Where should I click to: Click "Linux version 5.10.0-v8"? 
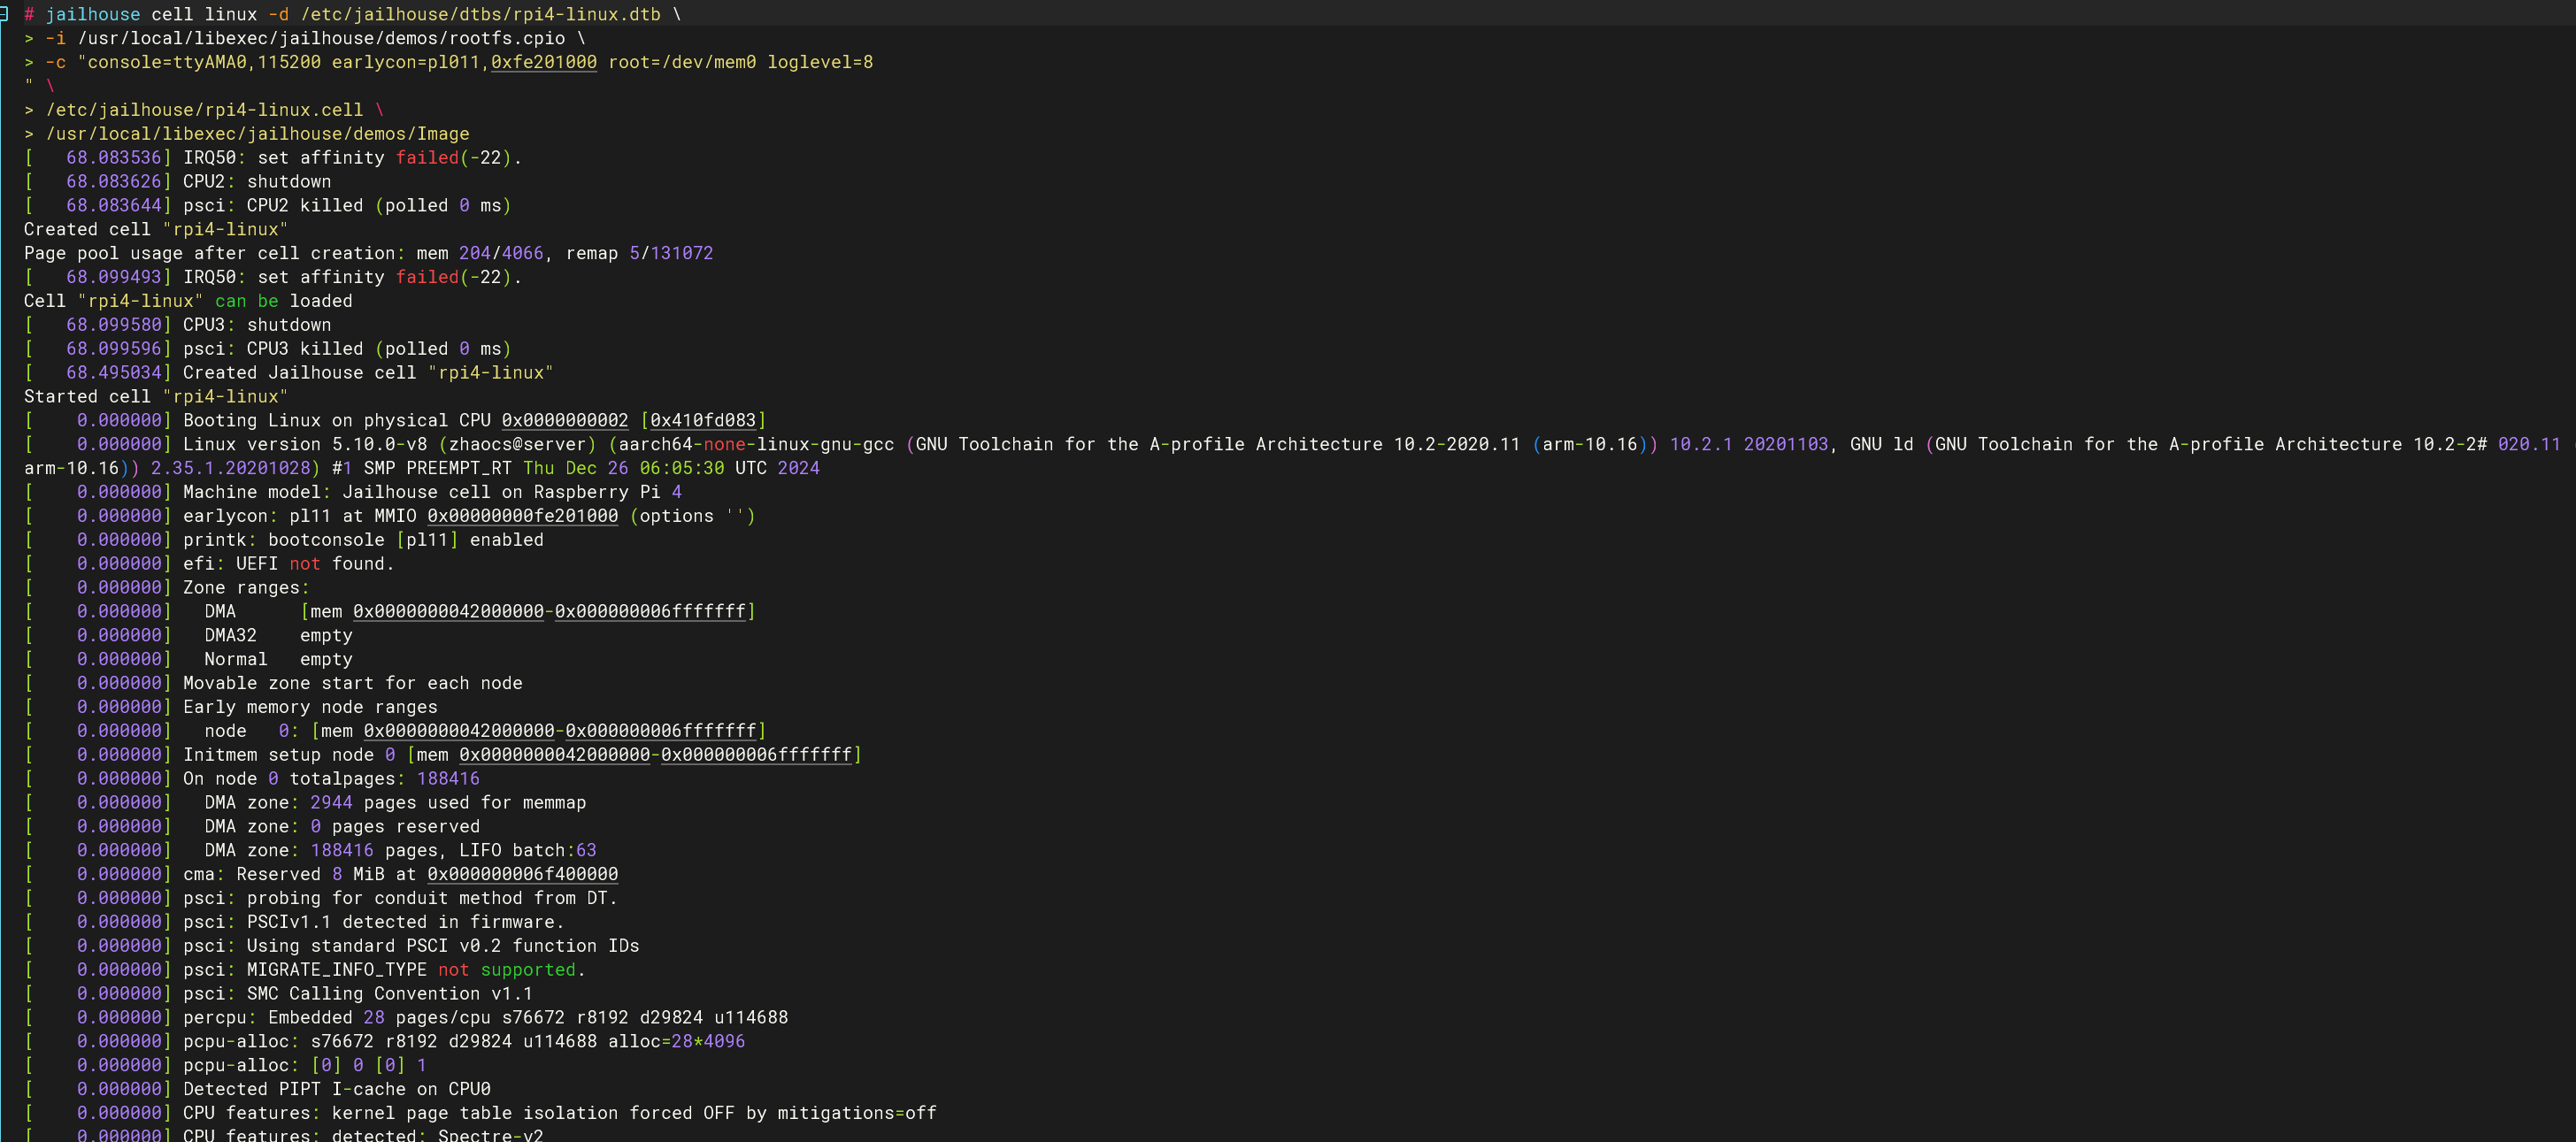[305, 444]
